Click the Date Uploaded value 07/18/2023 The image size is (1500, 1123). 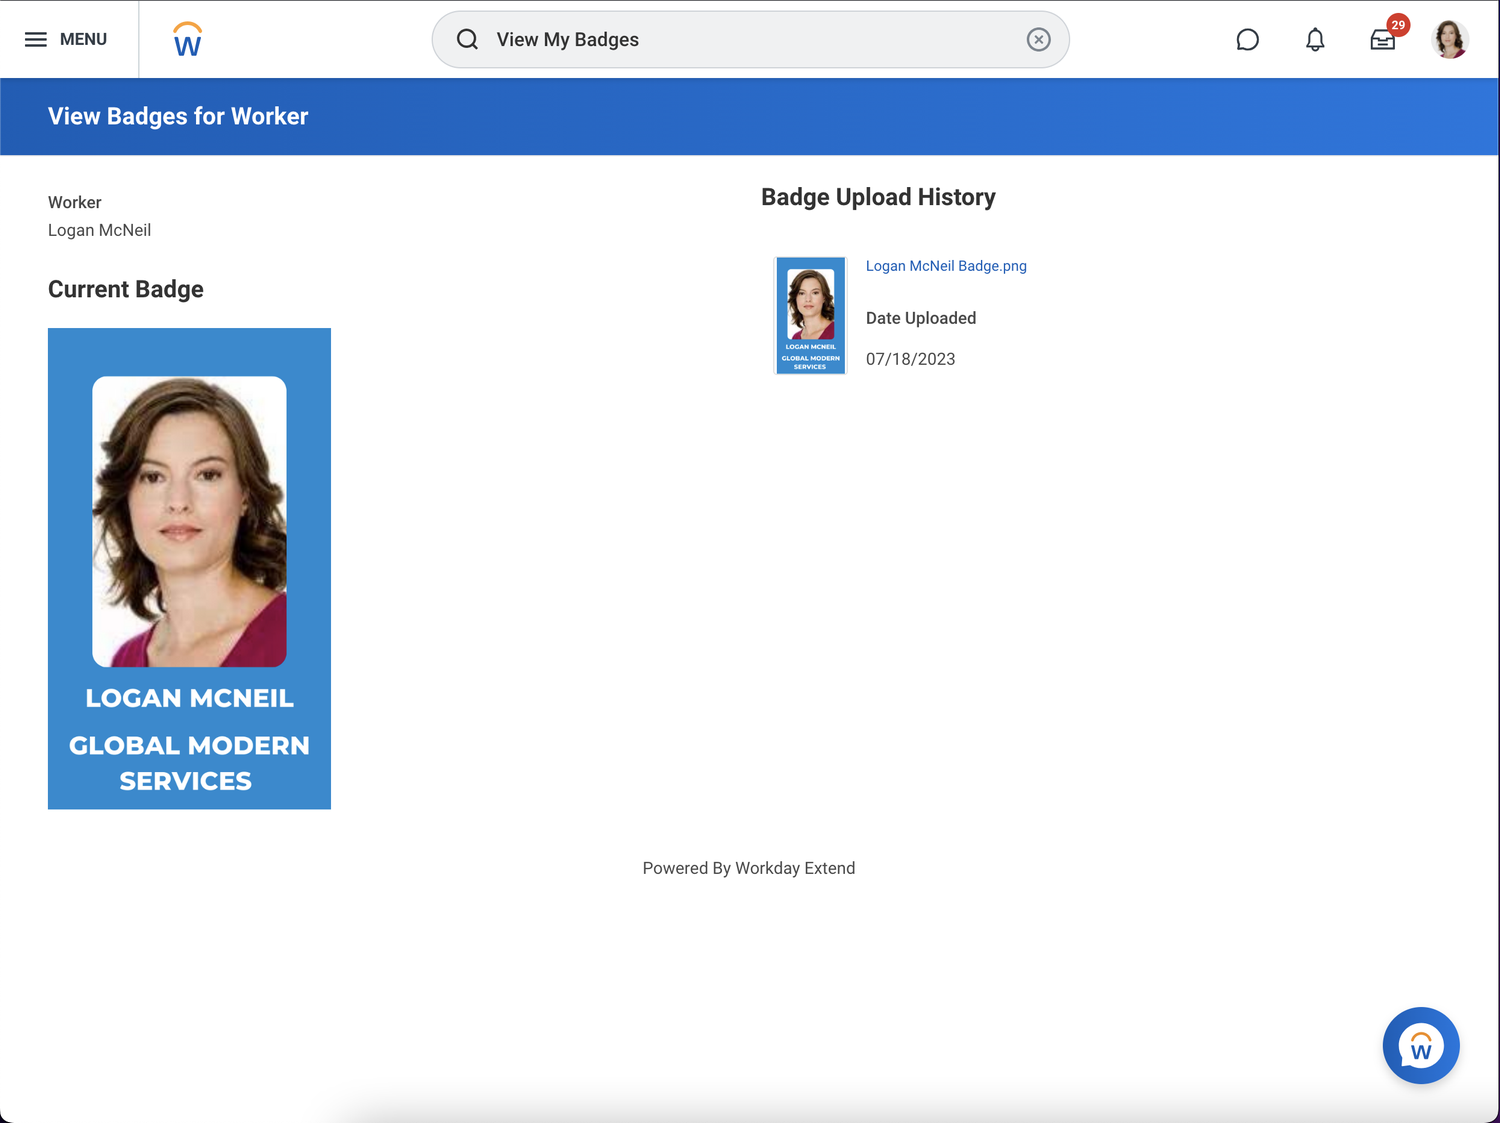[910, 358]
